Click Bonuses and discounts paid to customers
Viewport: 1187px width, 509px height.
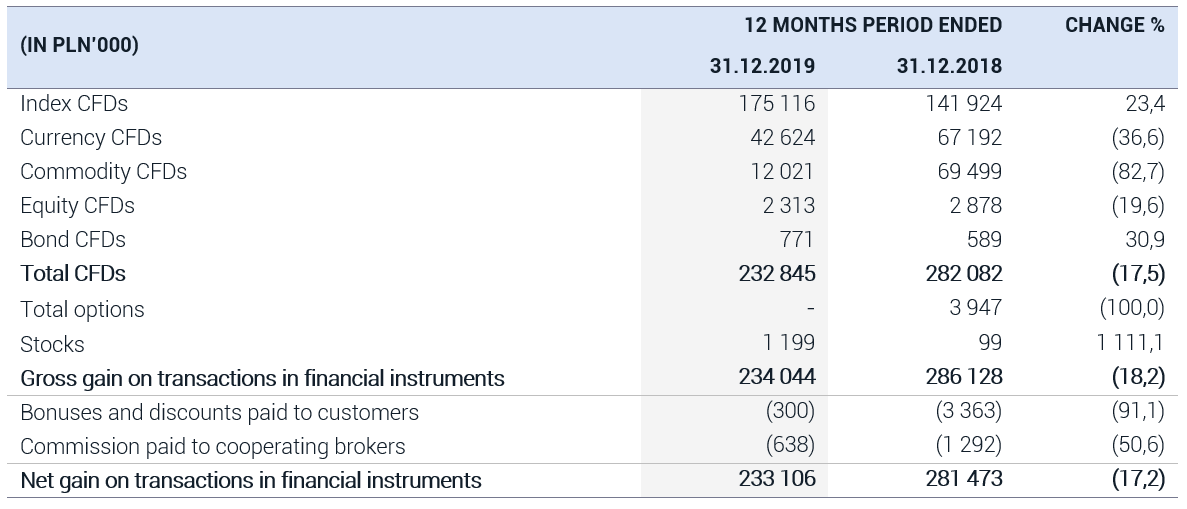pyautogui.click(x=220, y=412)
